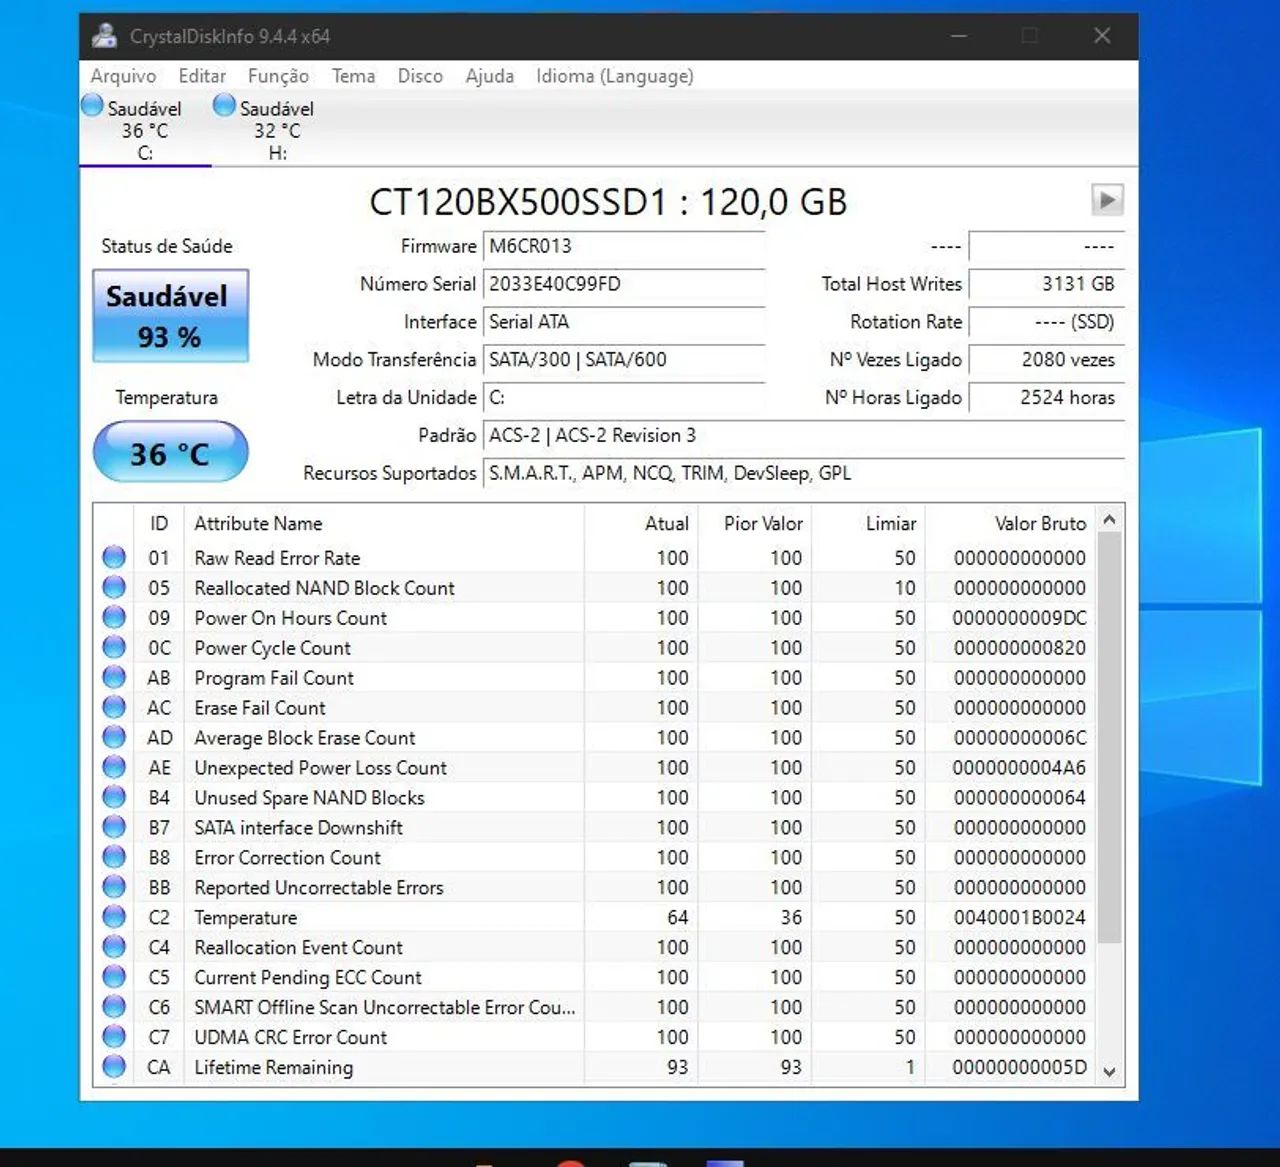Click the blue health orb for drive H:
The height and width of the screenshot is (1167, 1280).
(224, 105)
